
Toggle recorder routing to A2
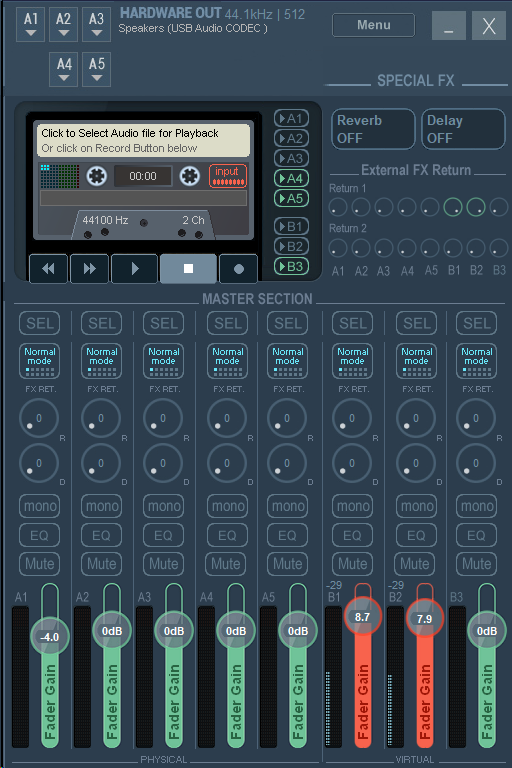(x=292, y=139)
